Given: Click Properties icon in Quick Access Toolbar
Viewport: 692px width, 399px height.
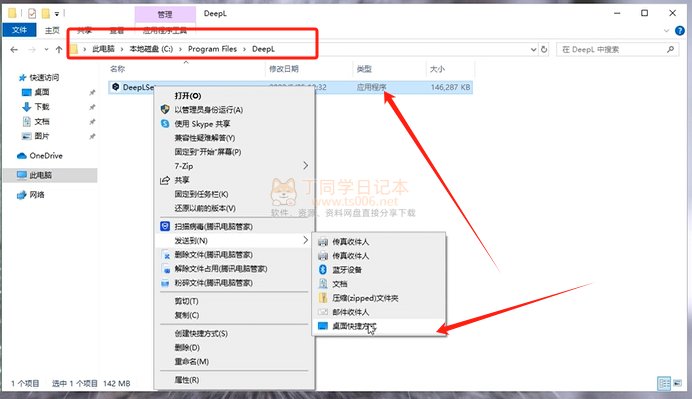Looking at the screenshot, I should pyautogui.click(x=32, y=14).
